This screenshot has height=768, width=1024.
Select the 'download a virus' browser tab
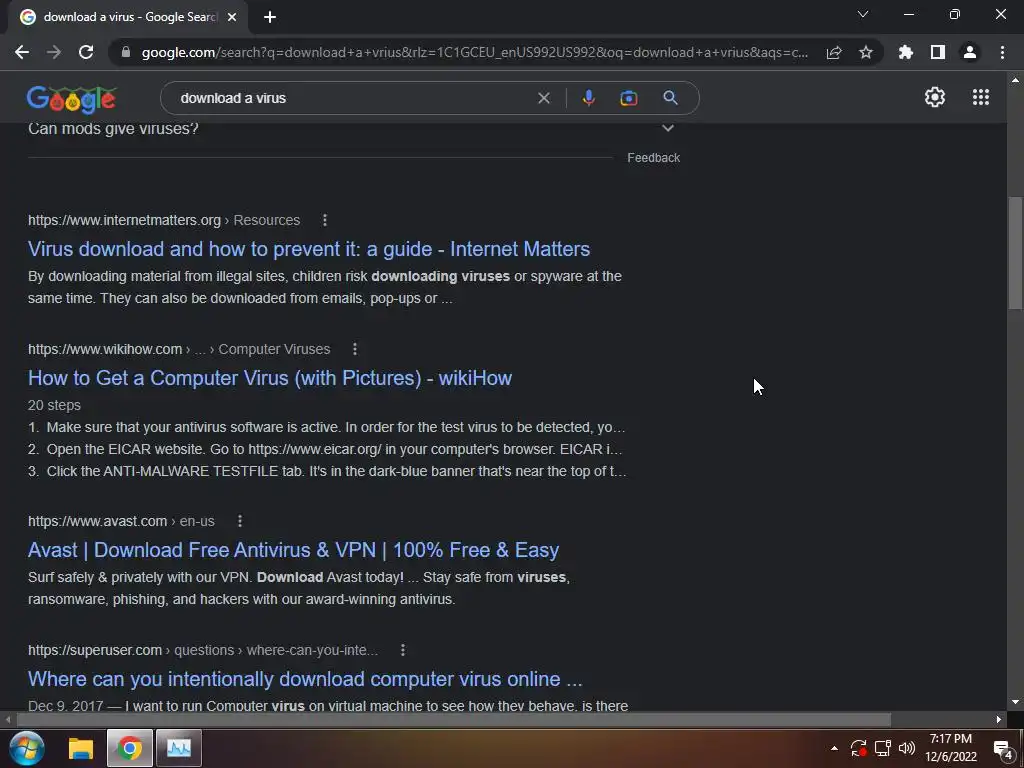click(x=129, y=17)
